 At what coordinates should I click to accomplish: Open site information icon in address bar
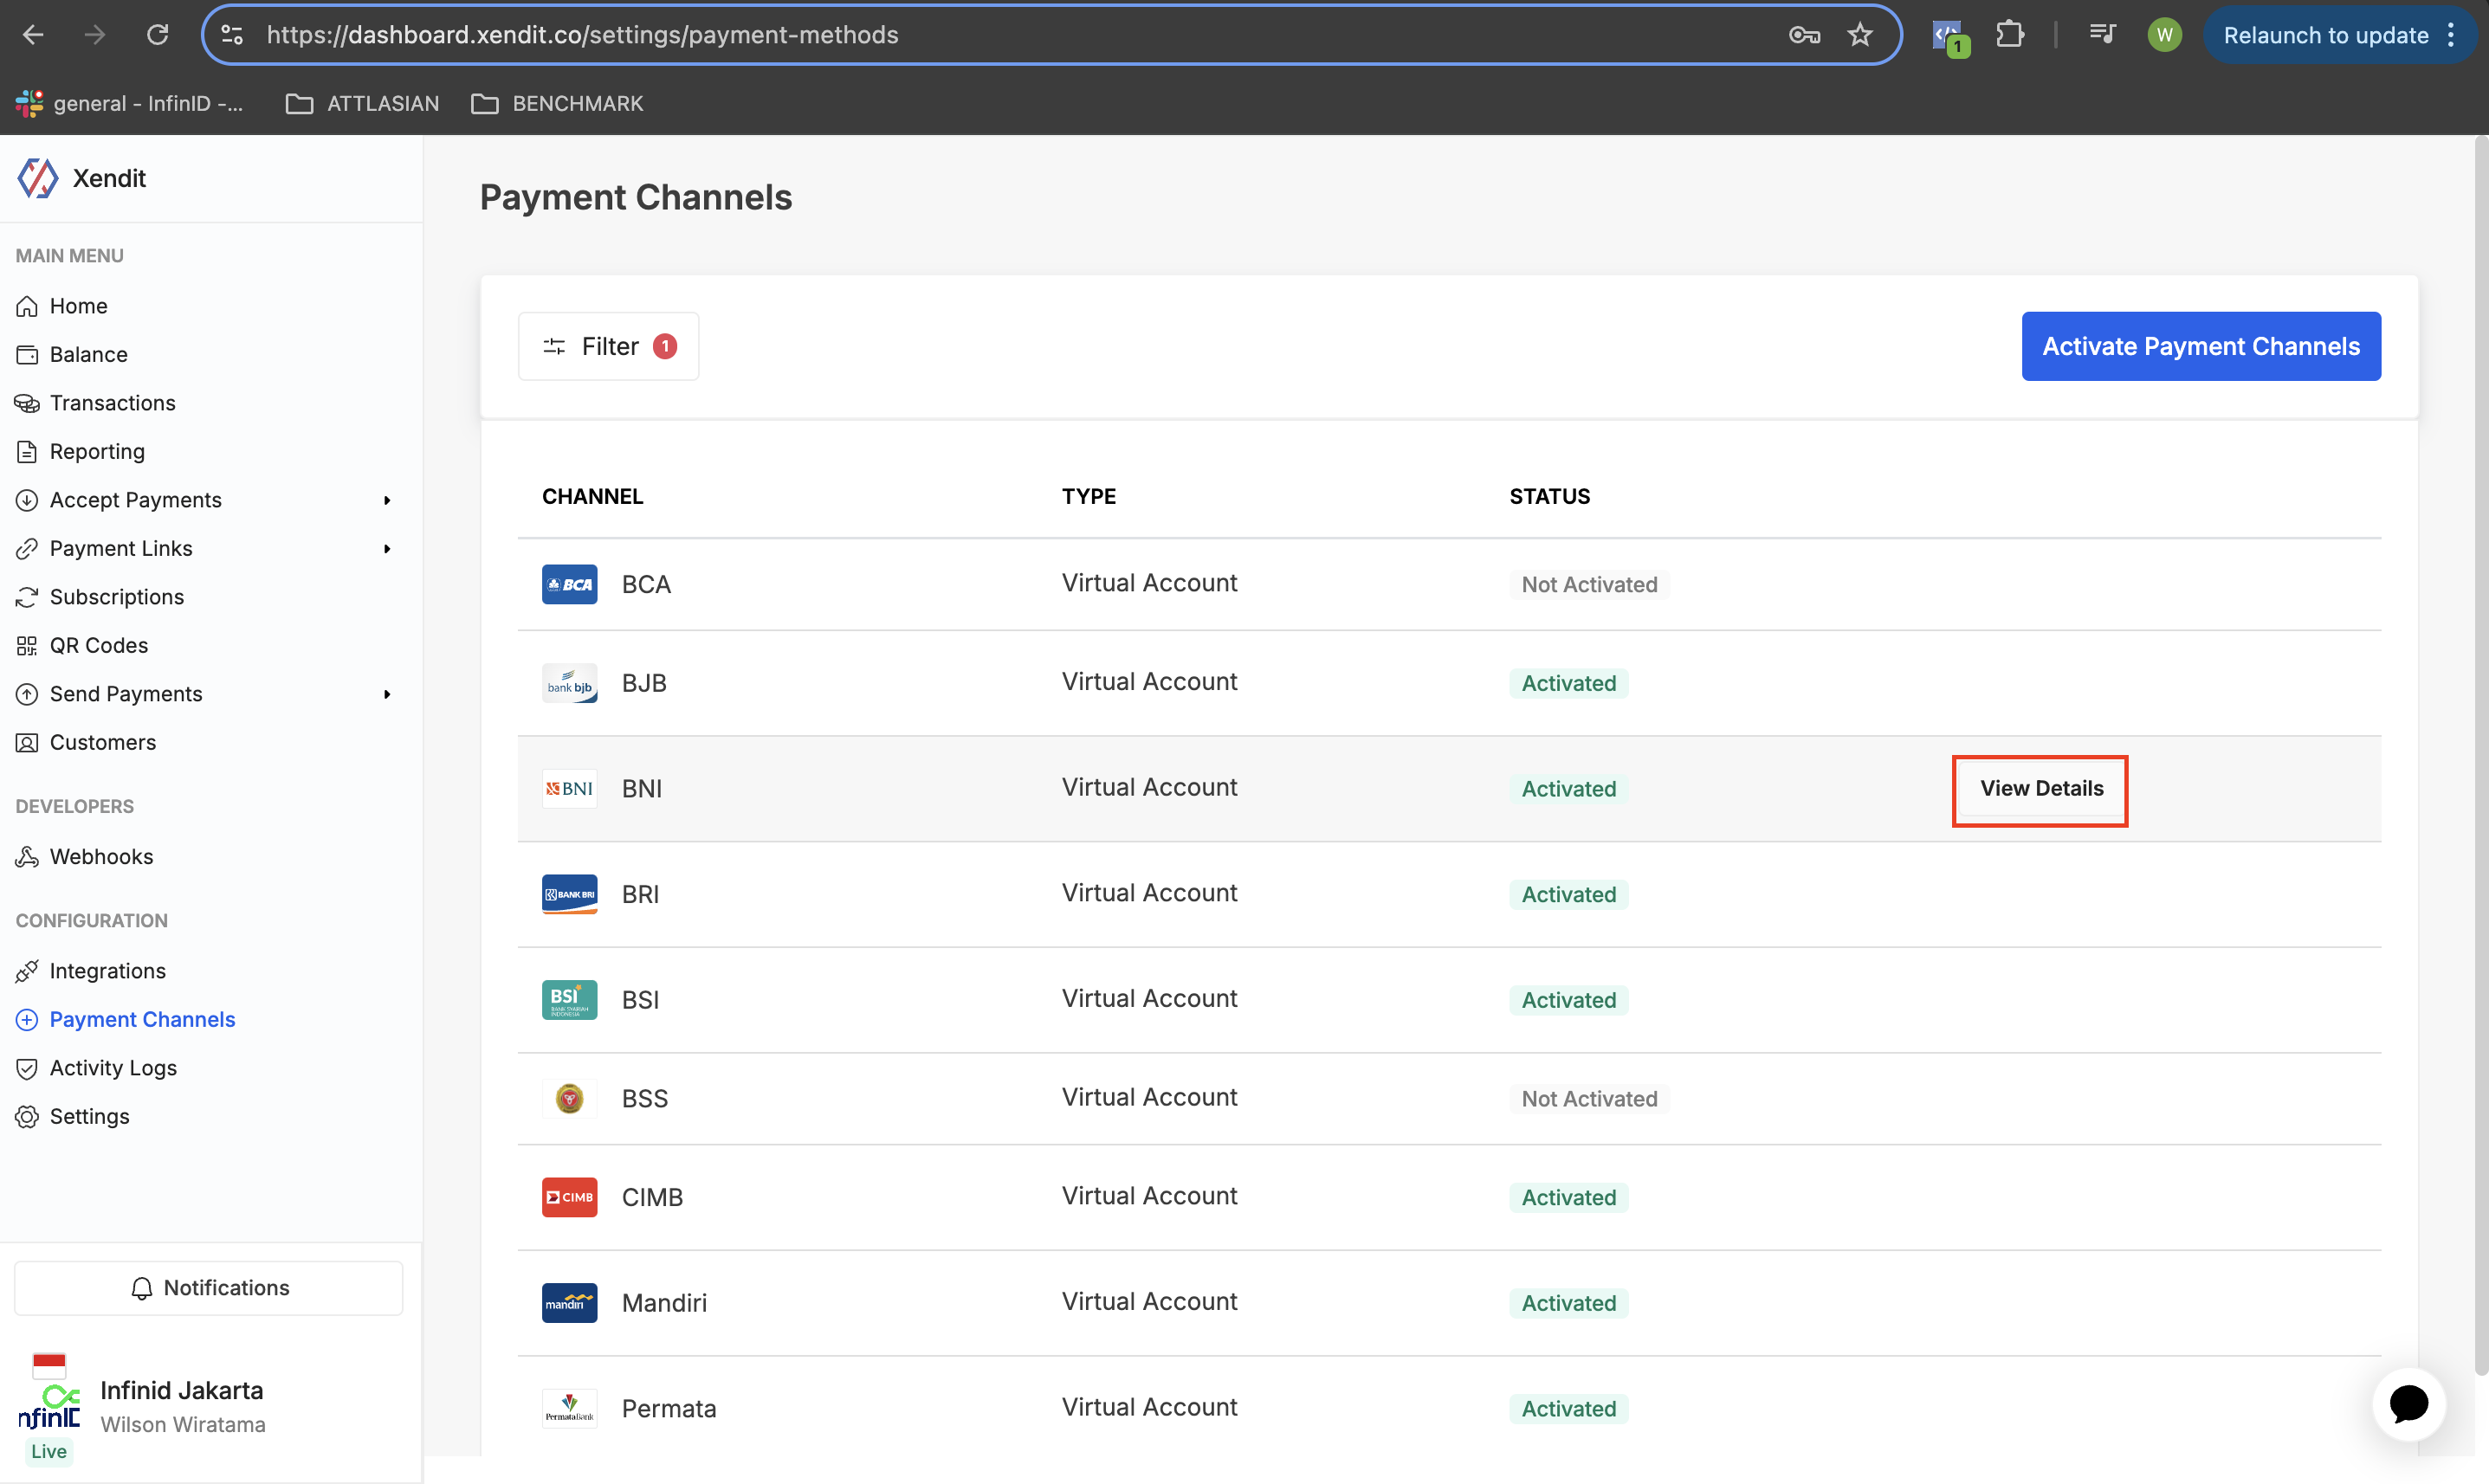tap(232, 35)
